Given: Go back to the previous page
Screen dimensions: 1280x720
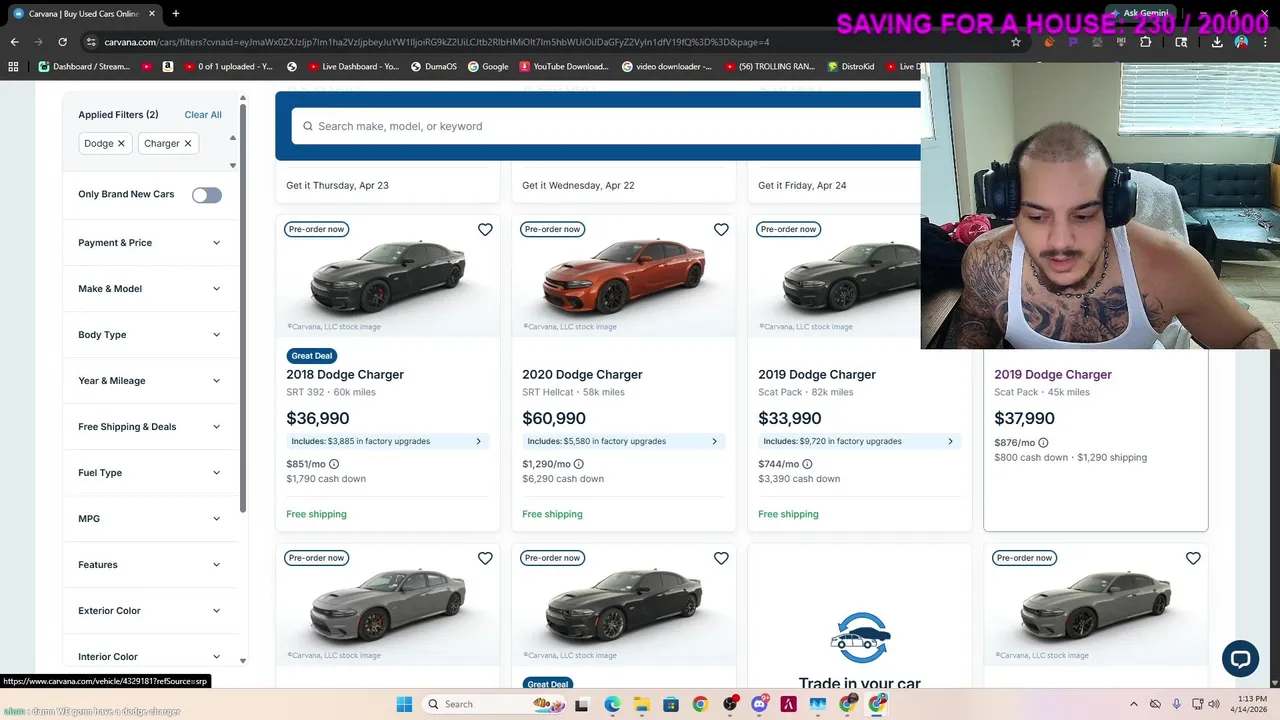Looking at the screenshot, I should tap(14, 42).
